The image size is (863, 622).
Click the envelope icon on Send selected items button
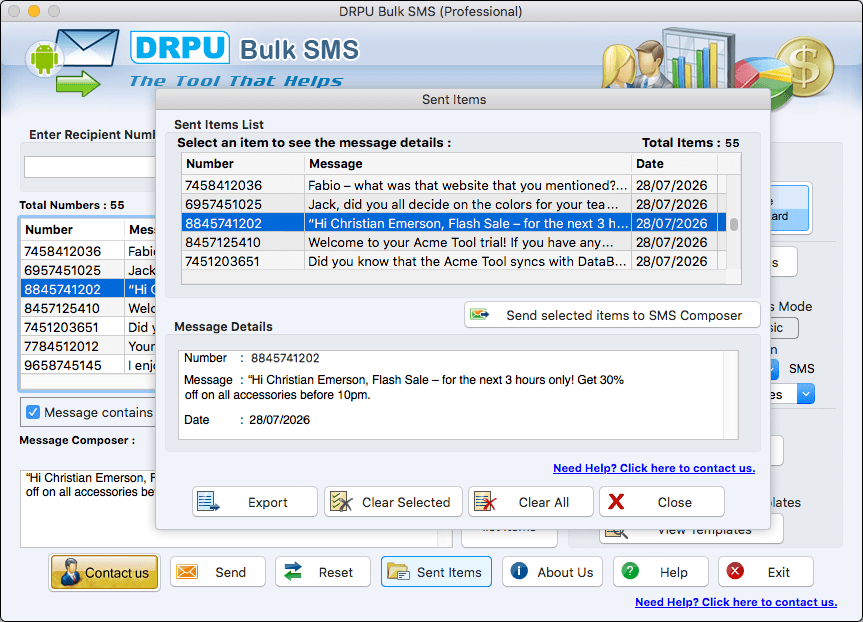[x=479, y=315]
